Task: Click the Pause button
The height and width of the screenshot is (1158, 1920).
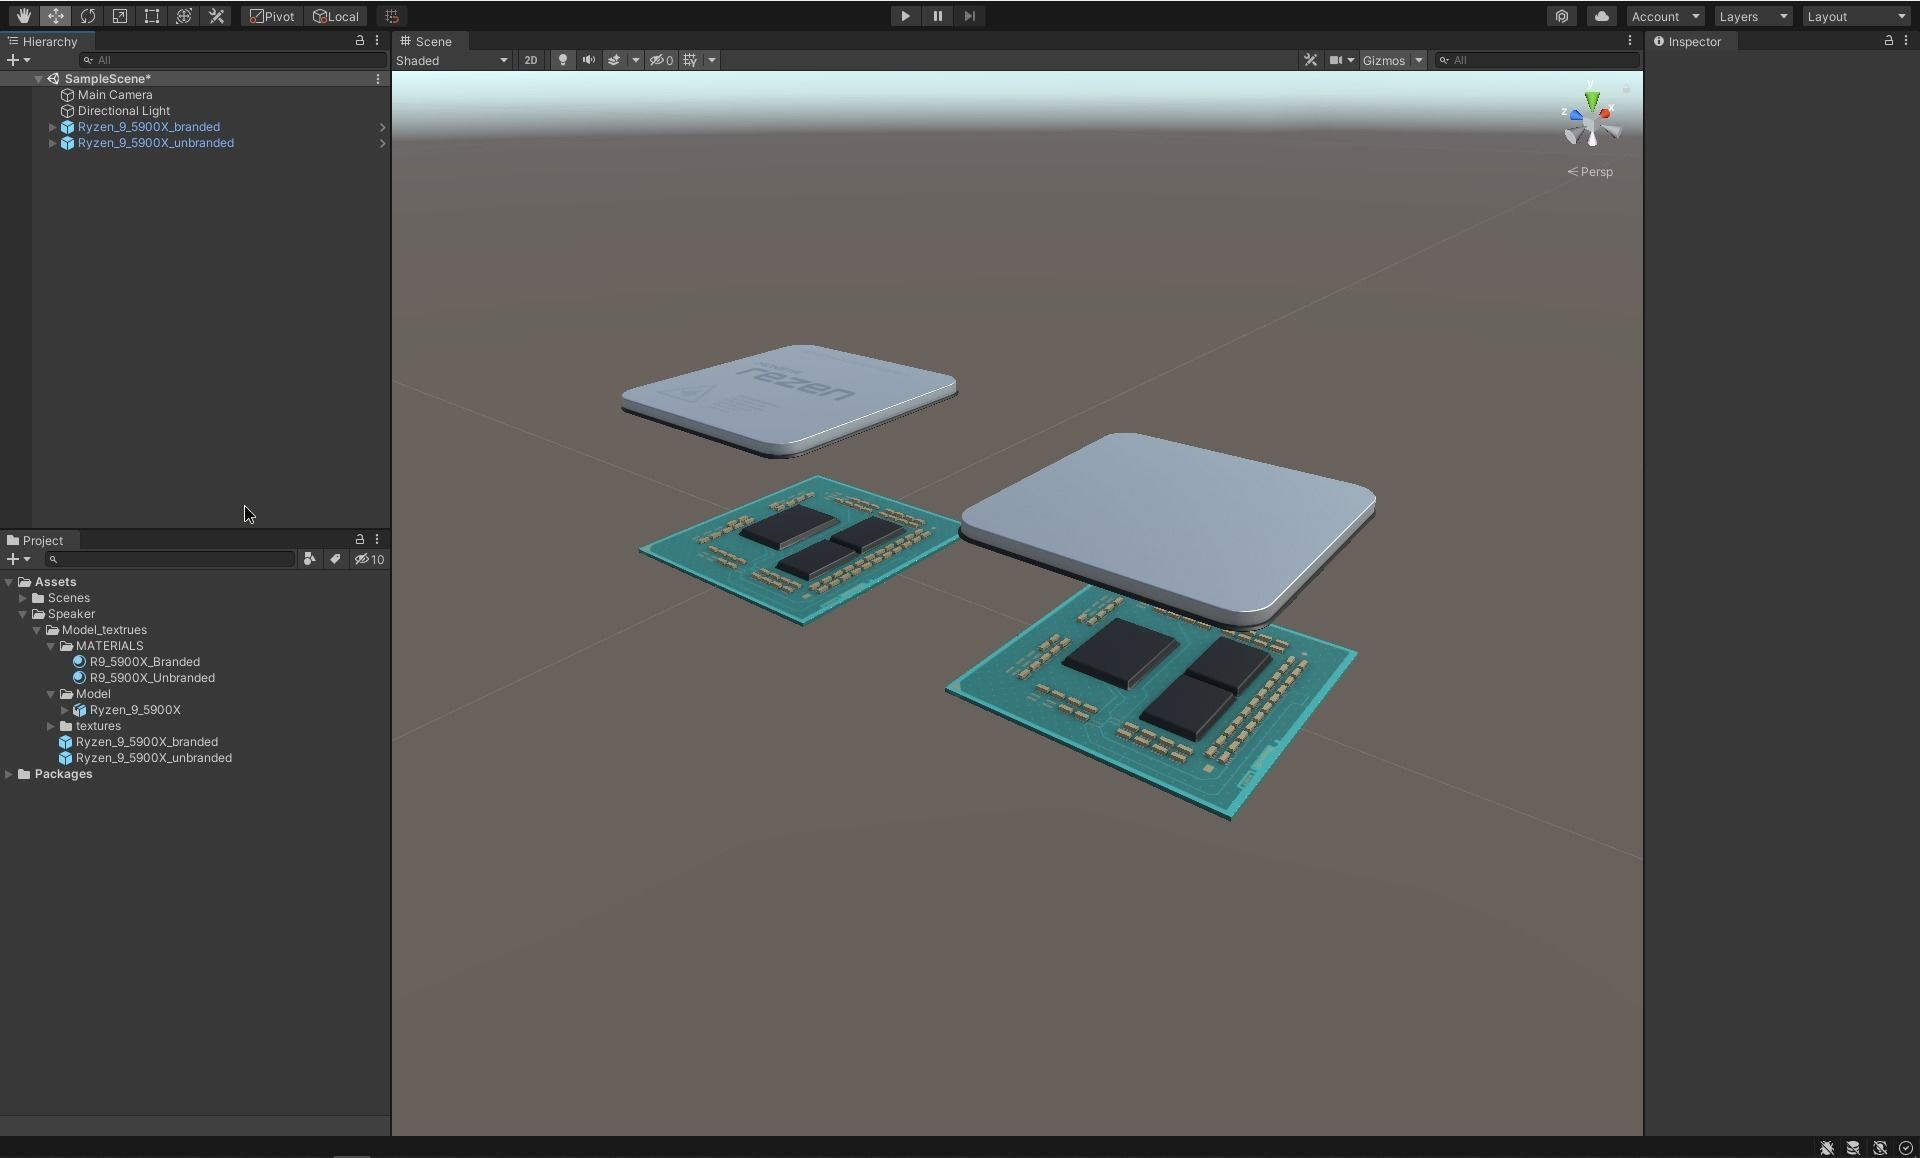Action: coord(937,16)
